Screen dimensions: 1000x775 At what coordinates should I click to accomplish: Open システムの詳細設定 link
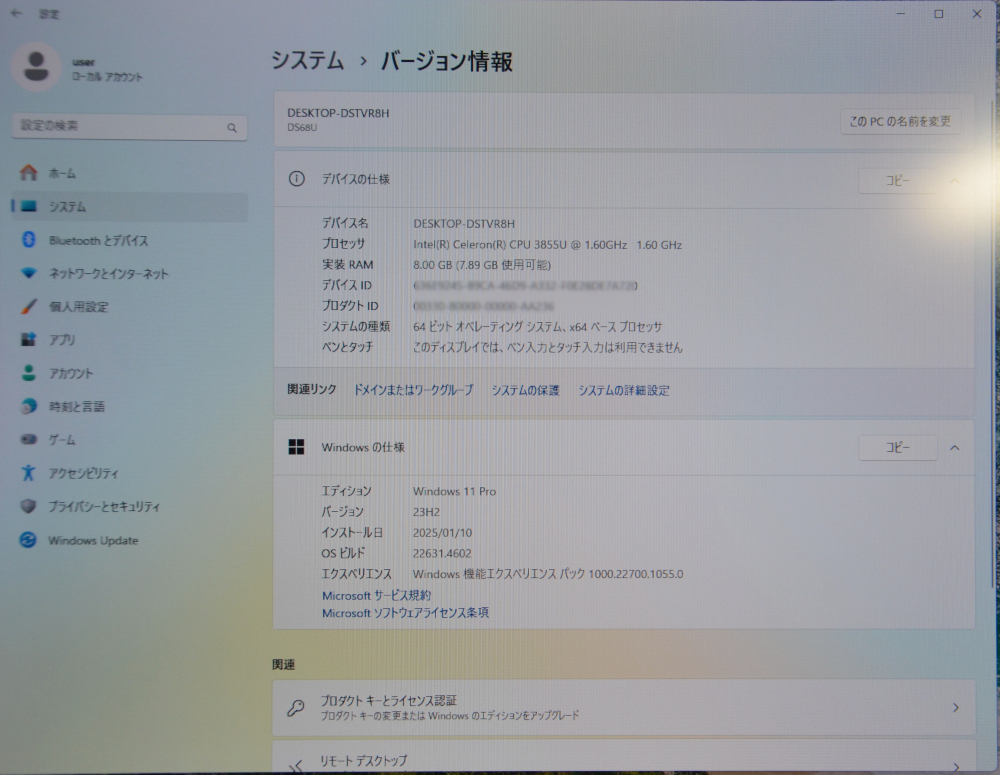(624, 390)
